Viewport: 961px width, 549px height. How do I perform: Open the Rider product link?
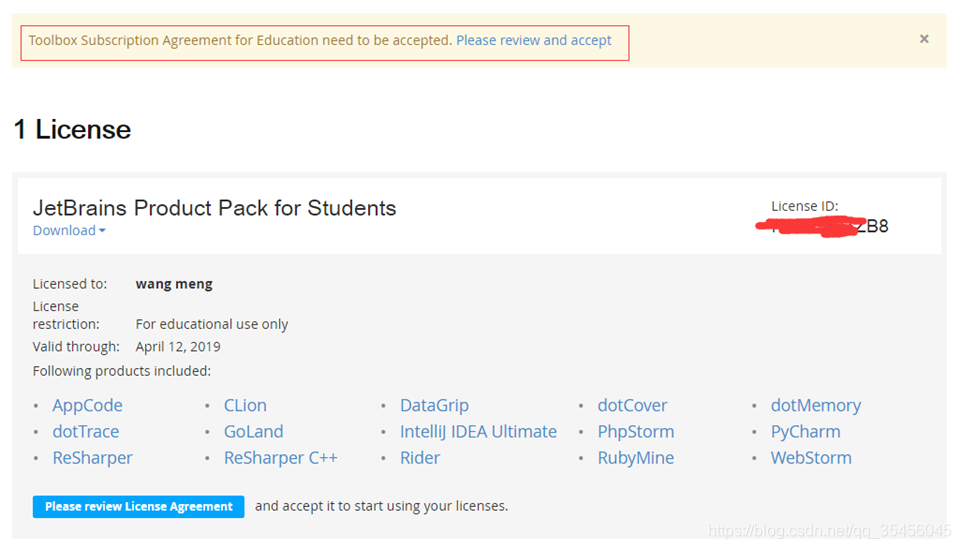(x=419, y=458)
